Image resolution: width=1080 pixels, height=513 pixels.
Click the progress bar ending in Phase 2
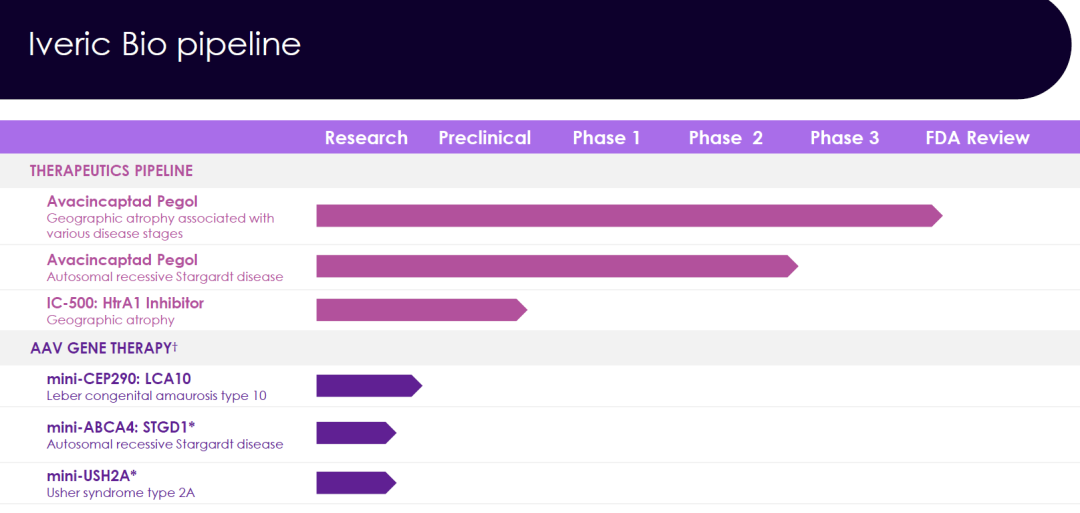(556, 266)
